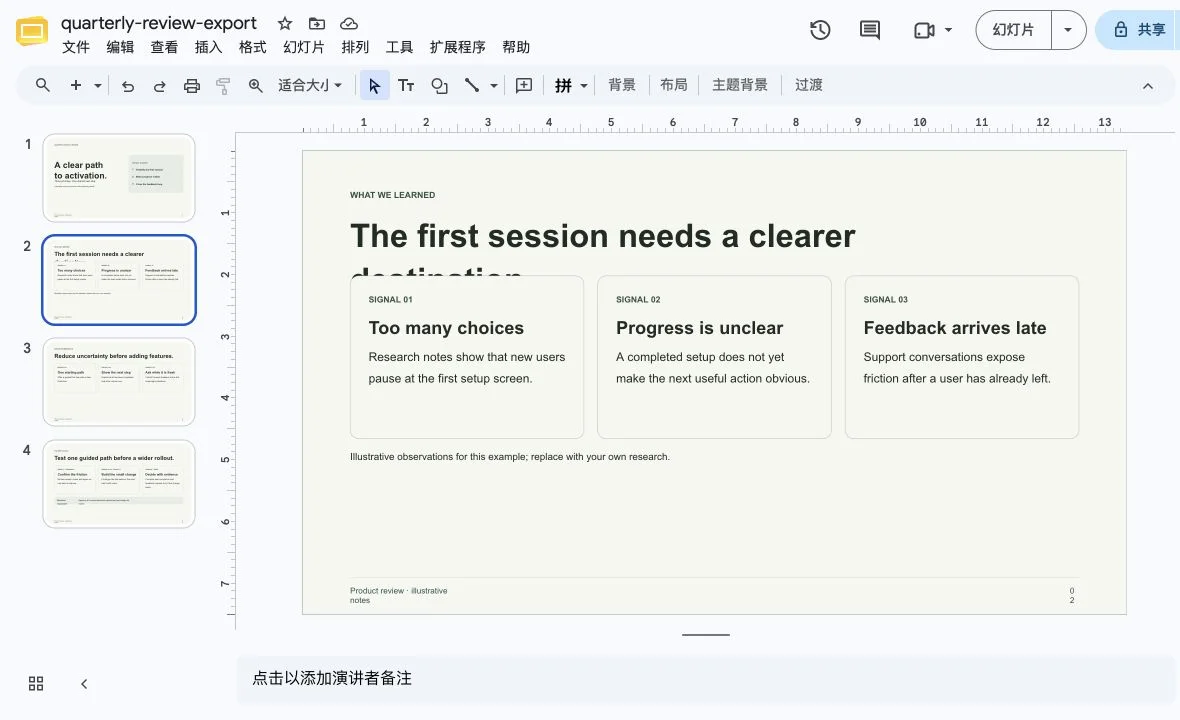This screenshot has width=1180, height=720.
Task: Select slide 4 thumbnail
Action: pyautogui.click(x=119, y=484)
